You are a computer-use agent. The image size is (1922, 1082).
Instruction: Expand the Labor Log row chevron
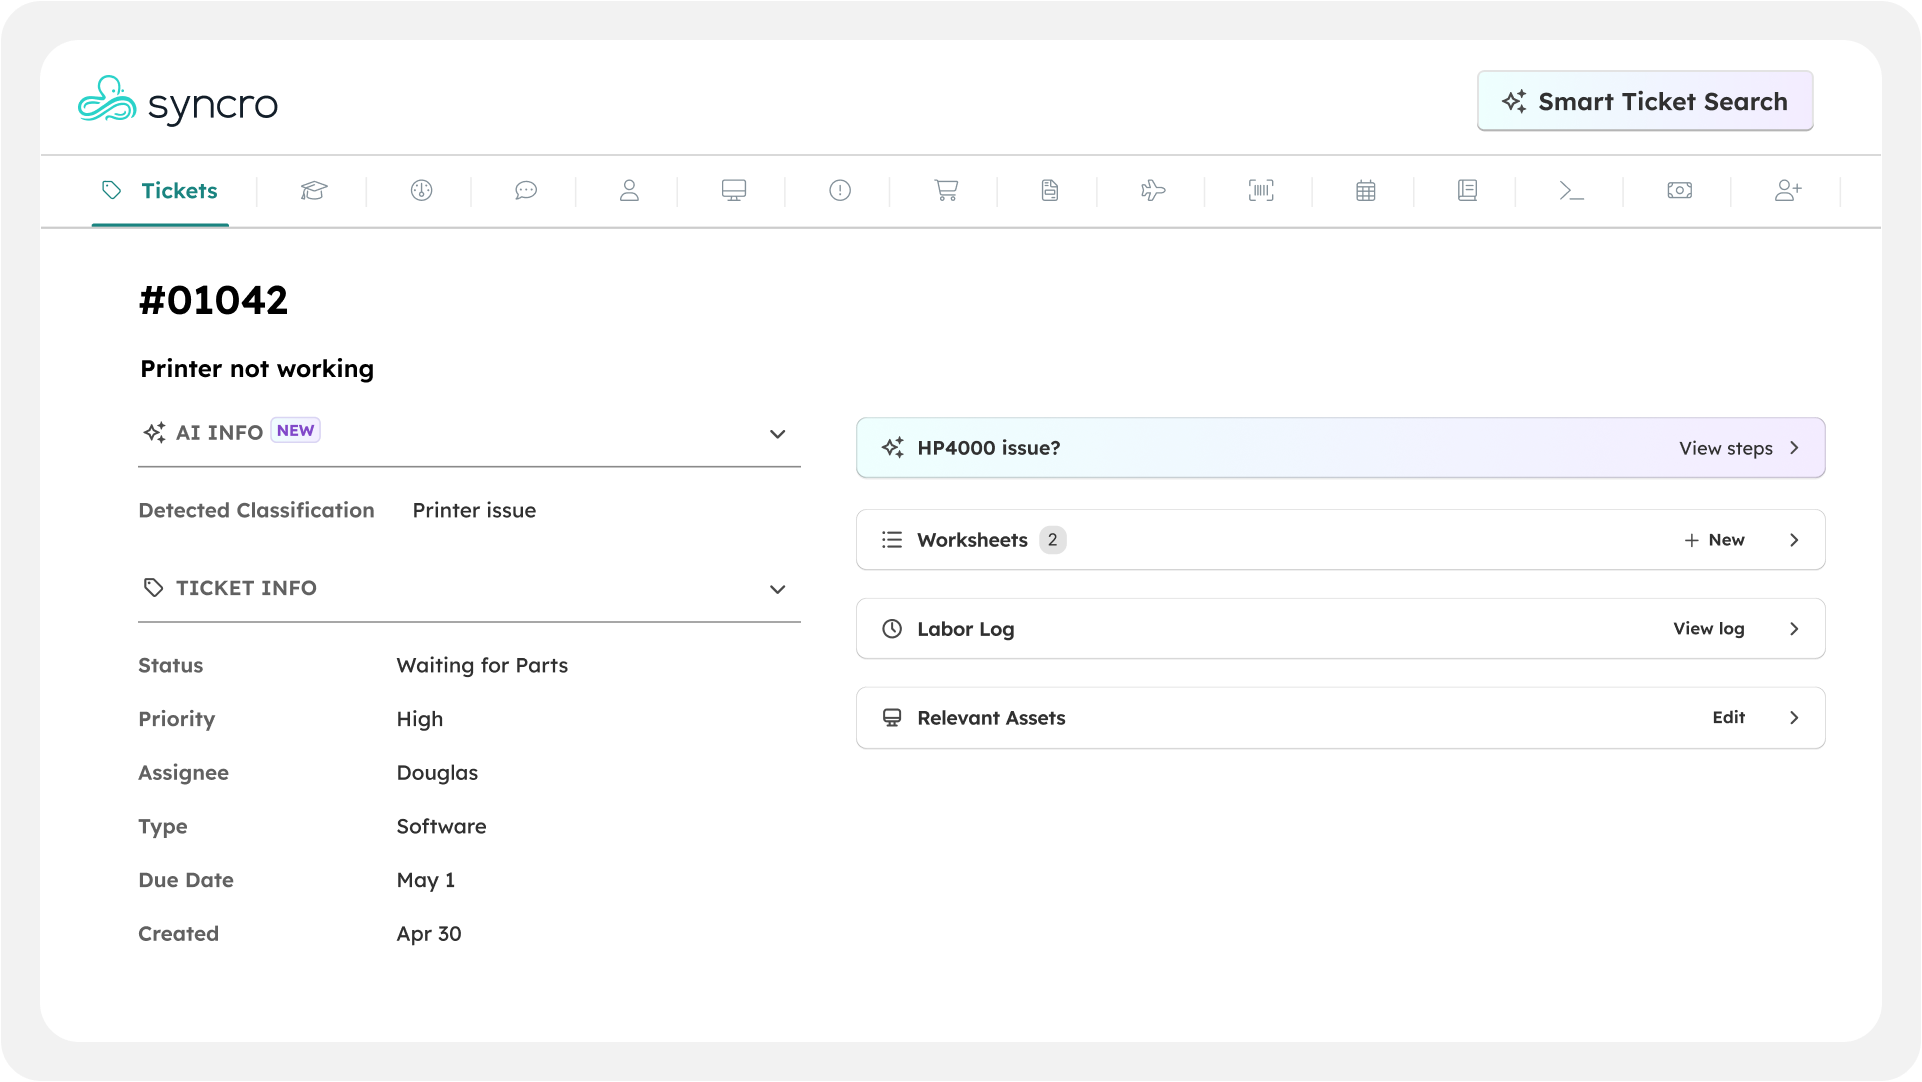tap(1794, 629)
